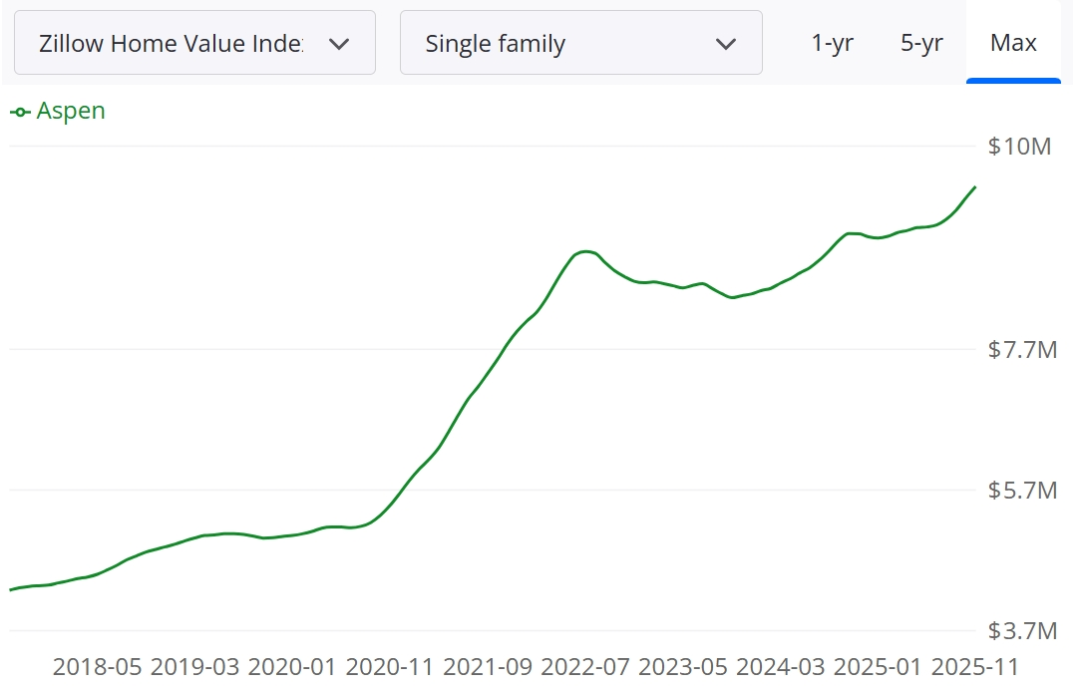Image resolution: width=1080 pixels, height=691 pixels.
Task: Click the 2024-03 date axis label
Action: [780, 667]
